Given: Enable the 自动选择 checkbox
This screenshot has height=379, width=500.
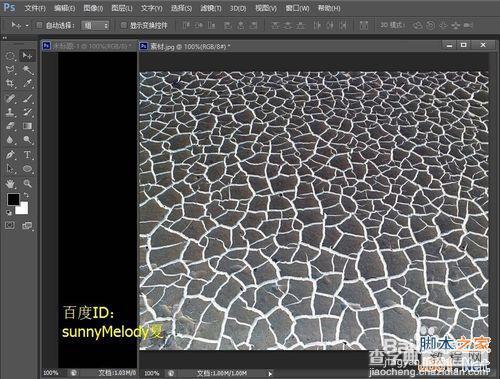Looking at the screenshot, I should (39, 25).
